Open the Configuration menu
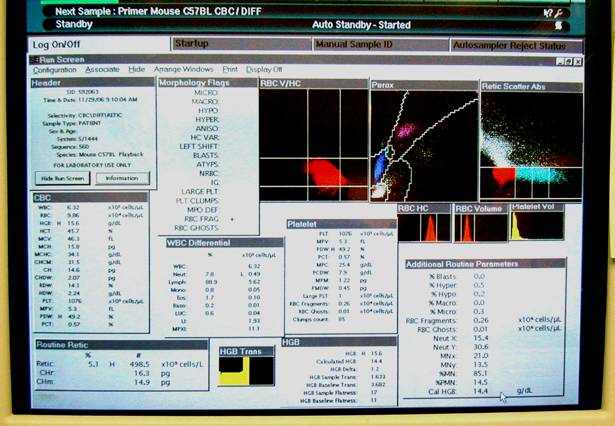This screenshot has height=426, width=615. click(53, 70)
